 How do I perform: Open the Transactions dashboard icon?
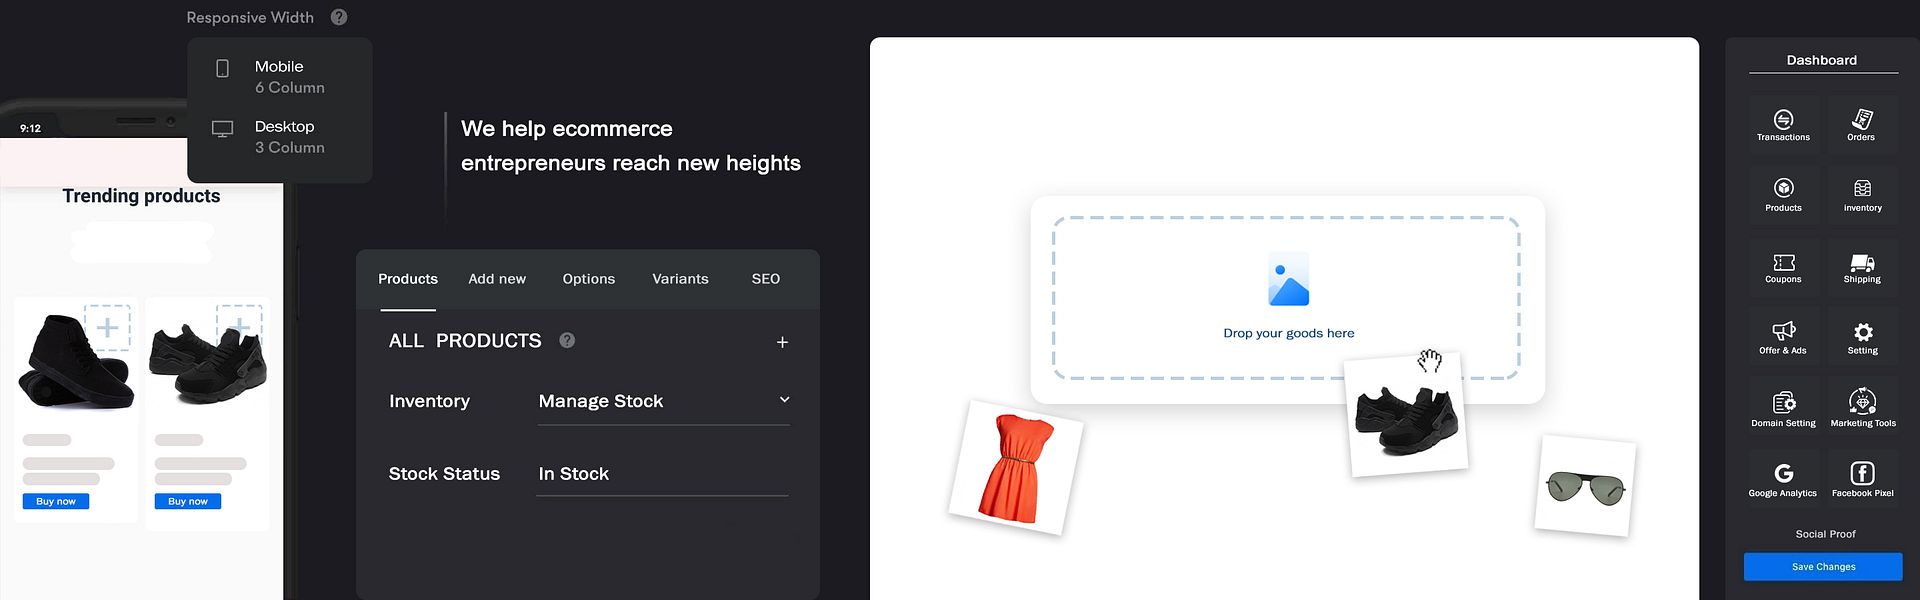click(1783, 119)
